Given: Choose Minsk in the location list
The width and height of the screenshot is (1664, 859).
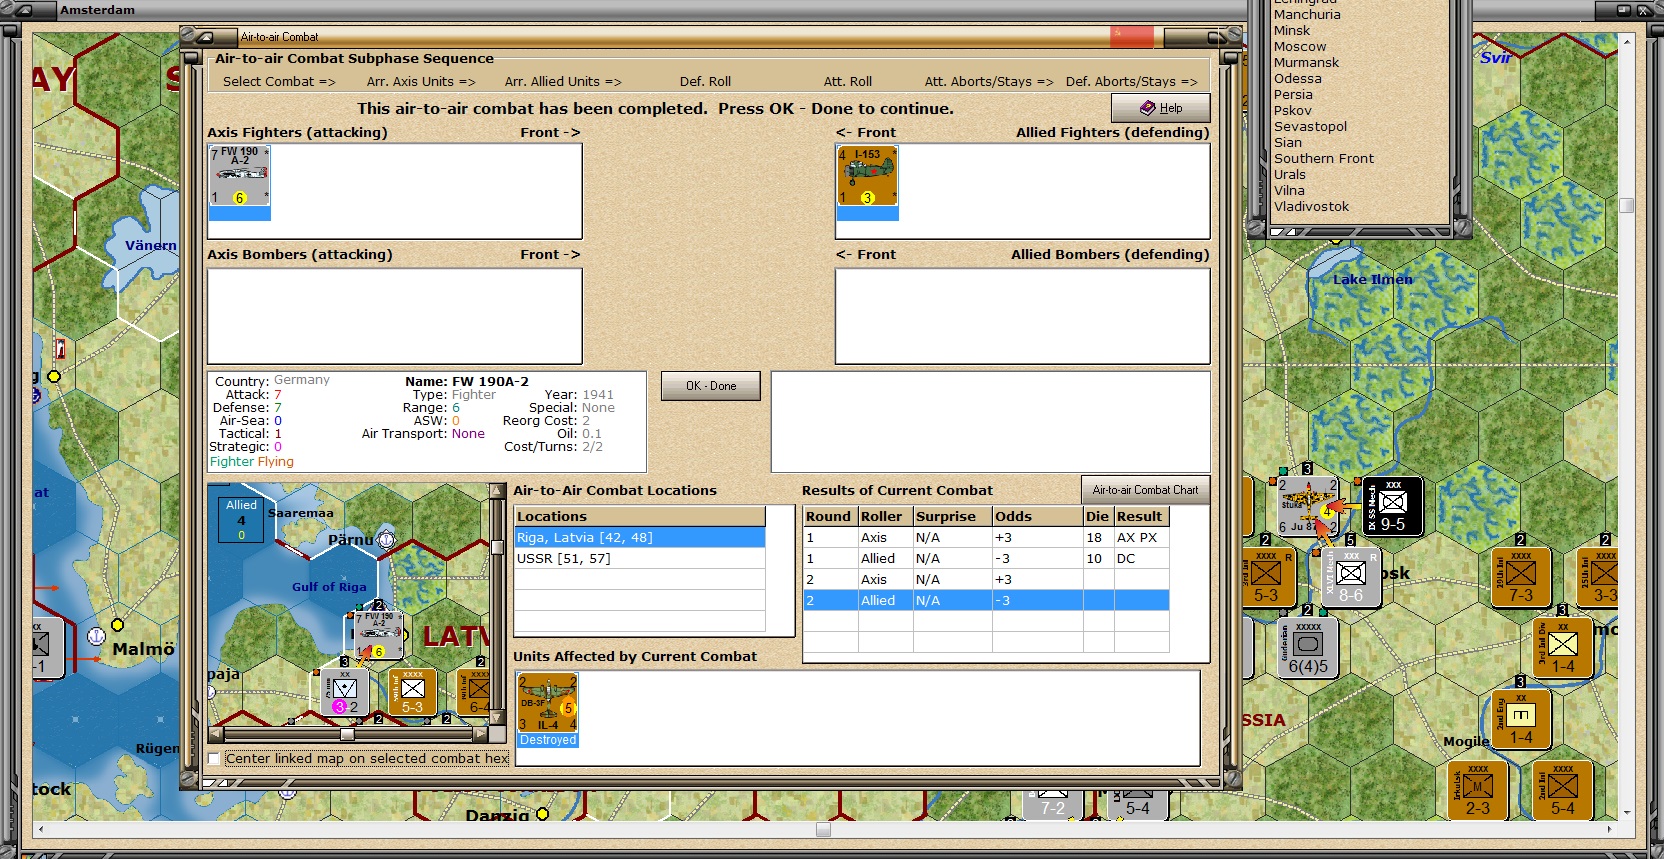Looking at the screenshot, I should point(1291,31).
